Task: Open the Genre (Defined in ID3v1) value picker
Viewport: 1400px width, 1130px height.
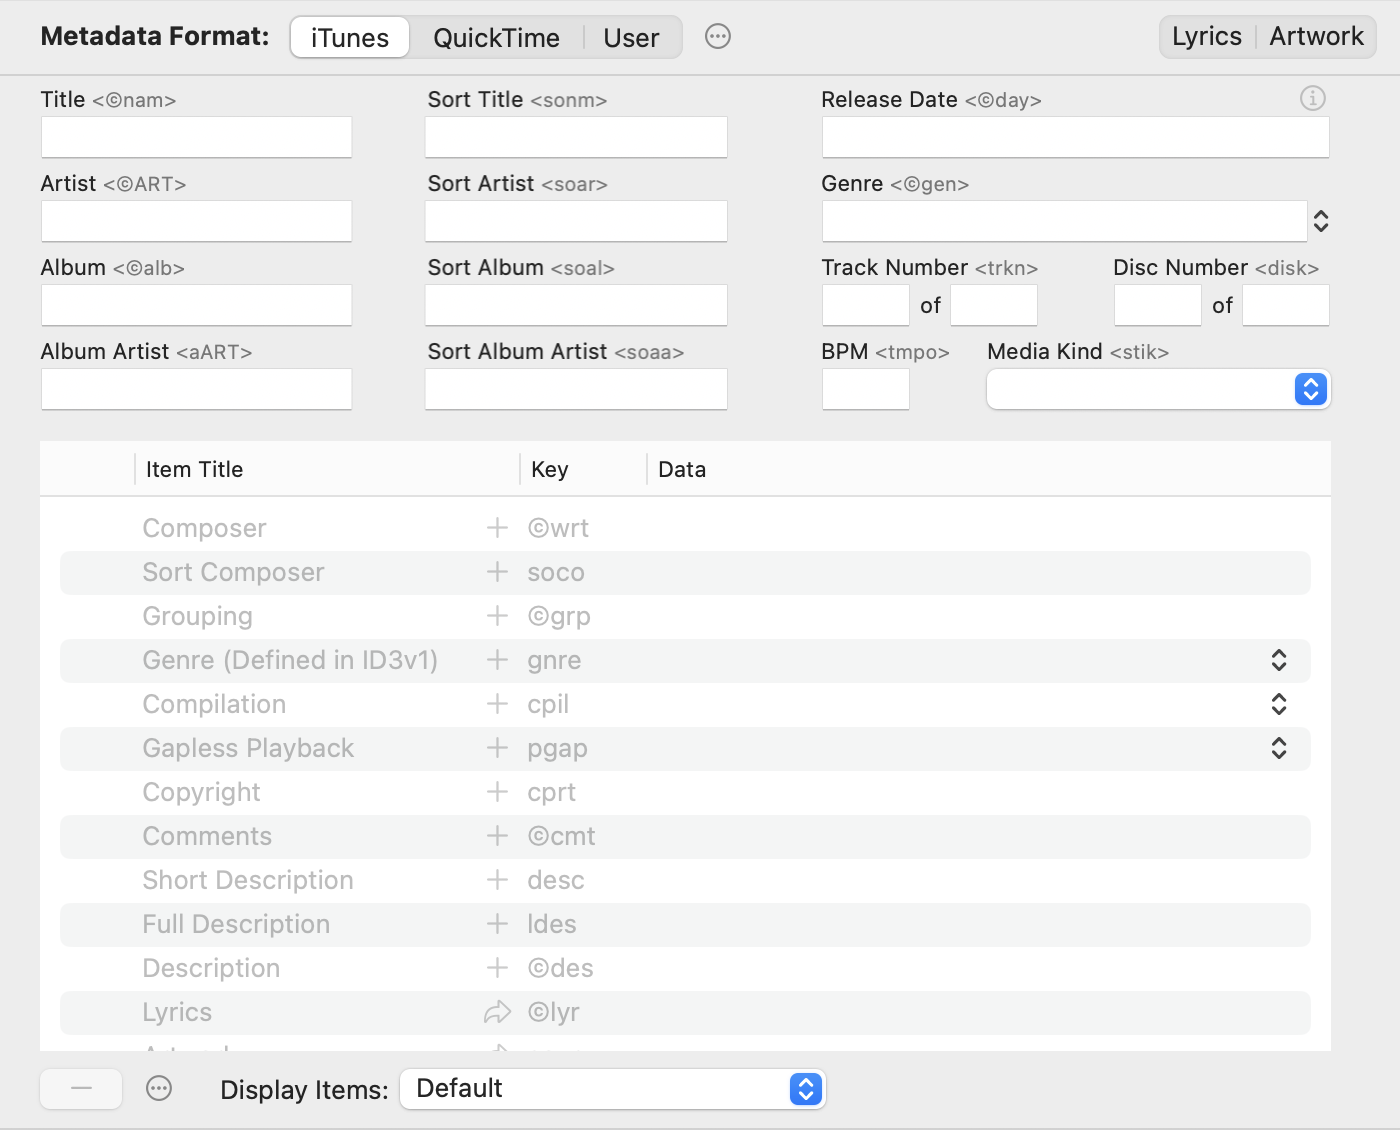Action: 1279,660
